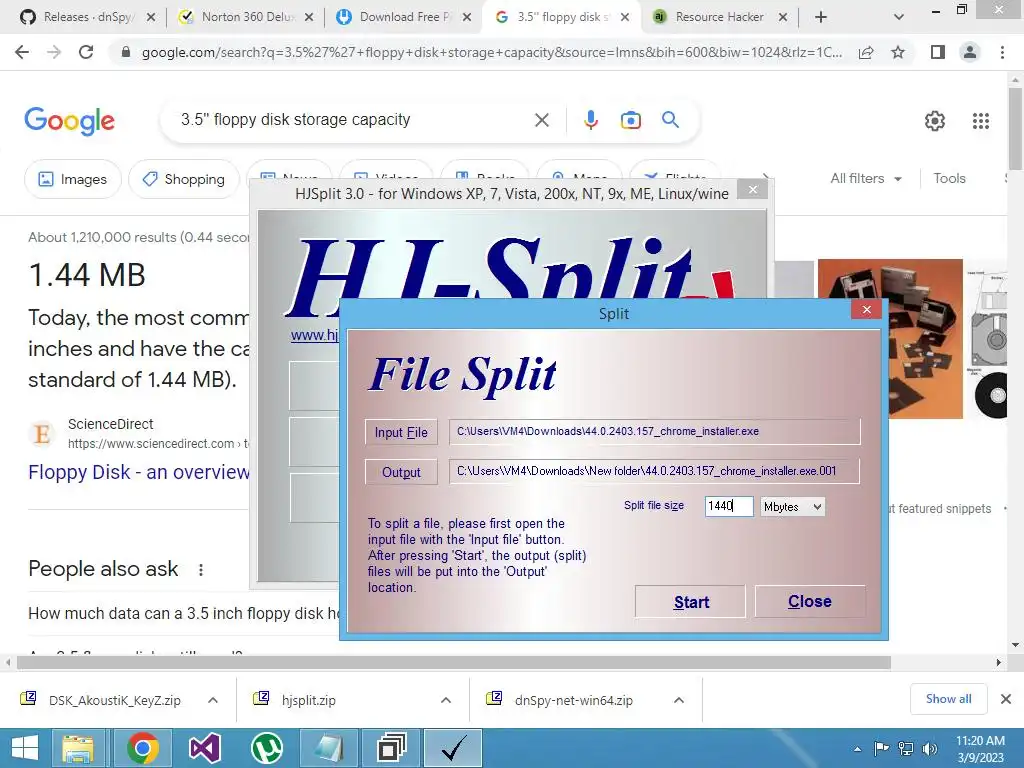
Task: Share this page from address bar
Action: point(866,52)
